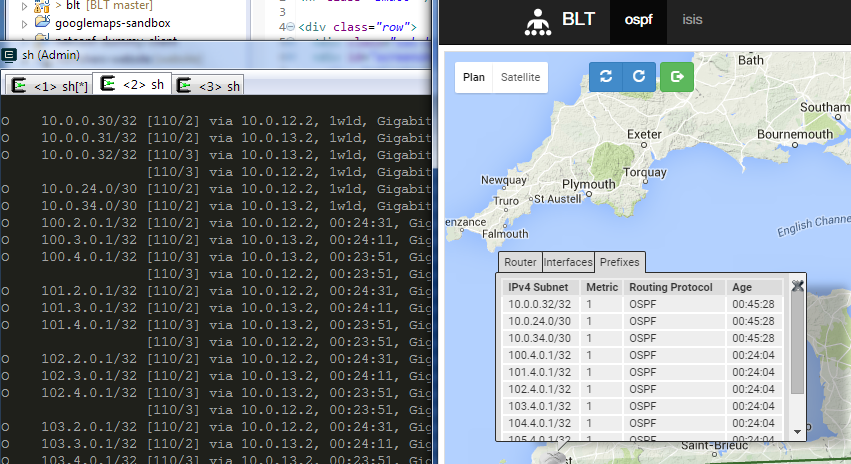The image size is (851, 464).
Task: Click the BLT people logo icon
Action: coord(538,22)
